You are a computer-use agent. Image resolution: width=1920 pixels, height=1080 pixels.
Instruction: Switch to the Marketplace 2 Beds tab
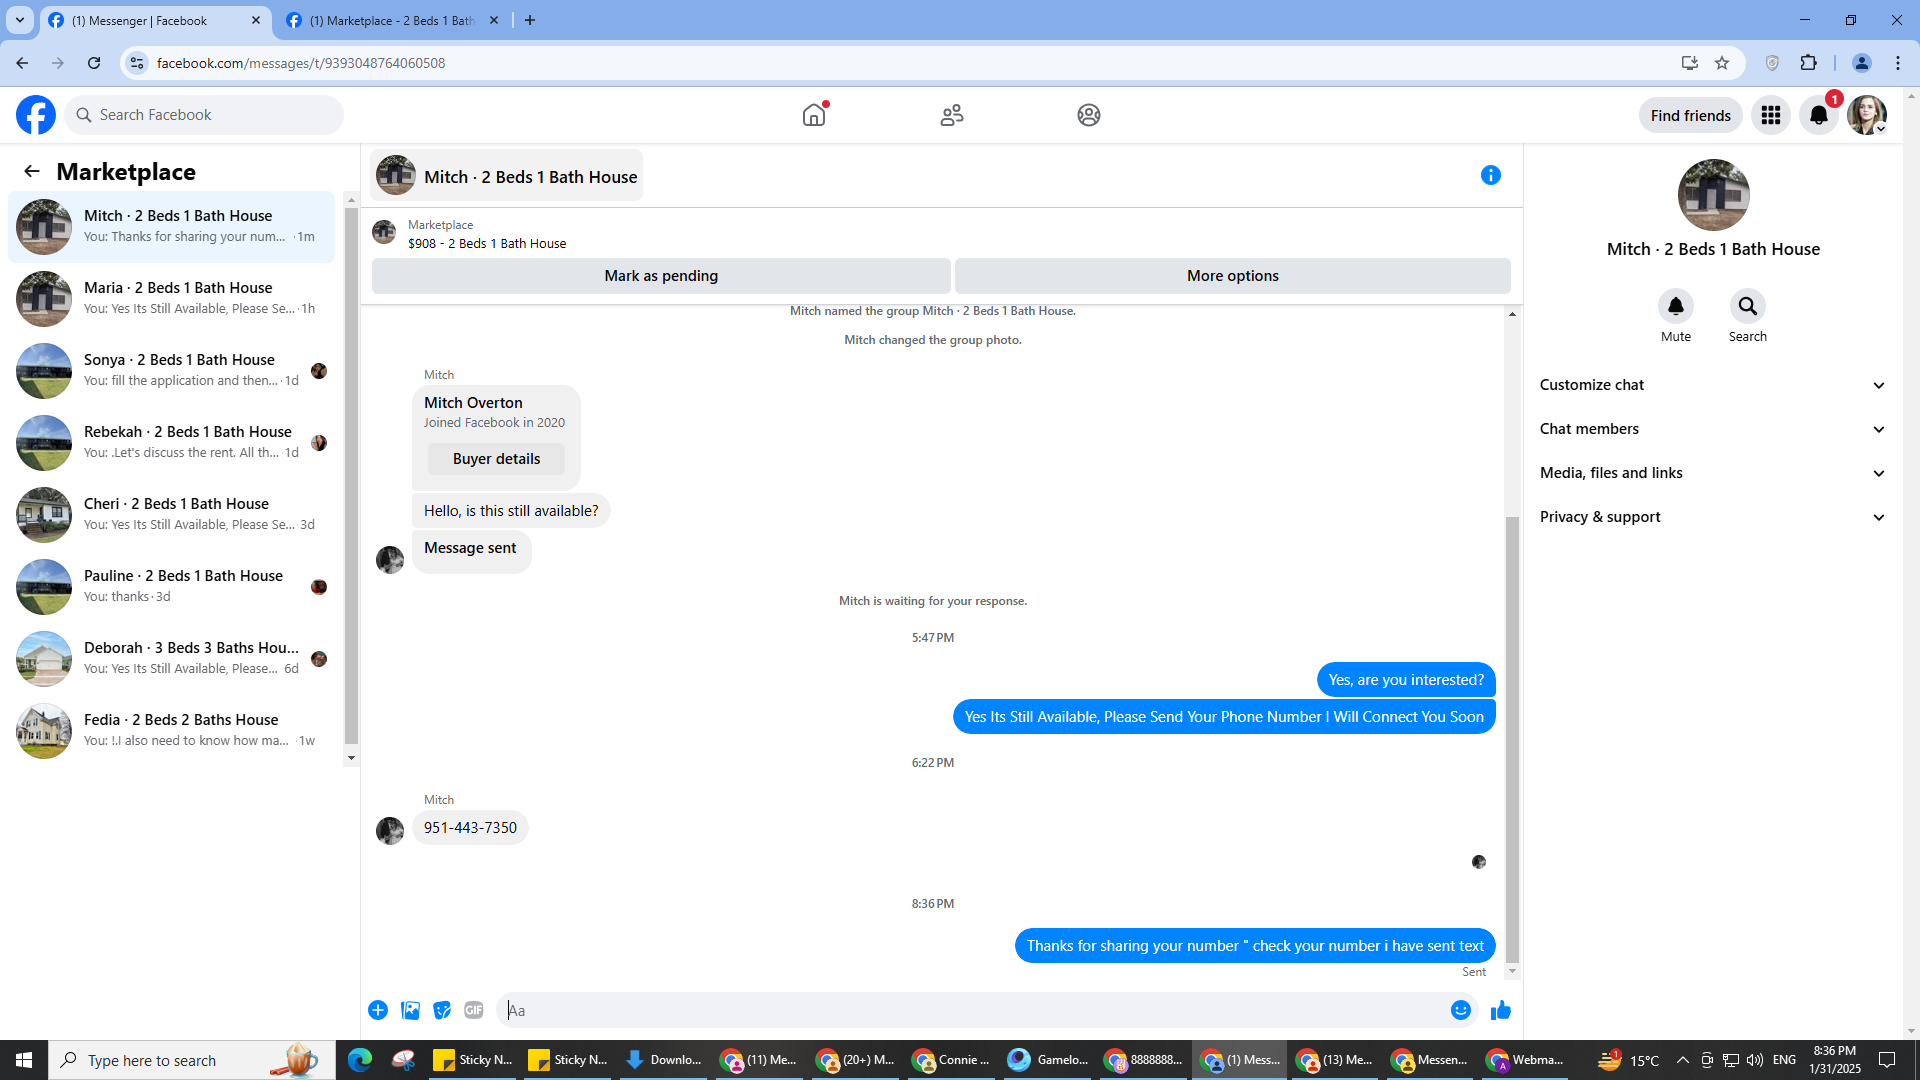(x=393, y=20)
